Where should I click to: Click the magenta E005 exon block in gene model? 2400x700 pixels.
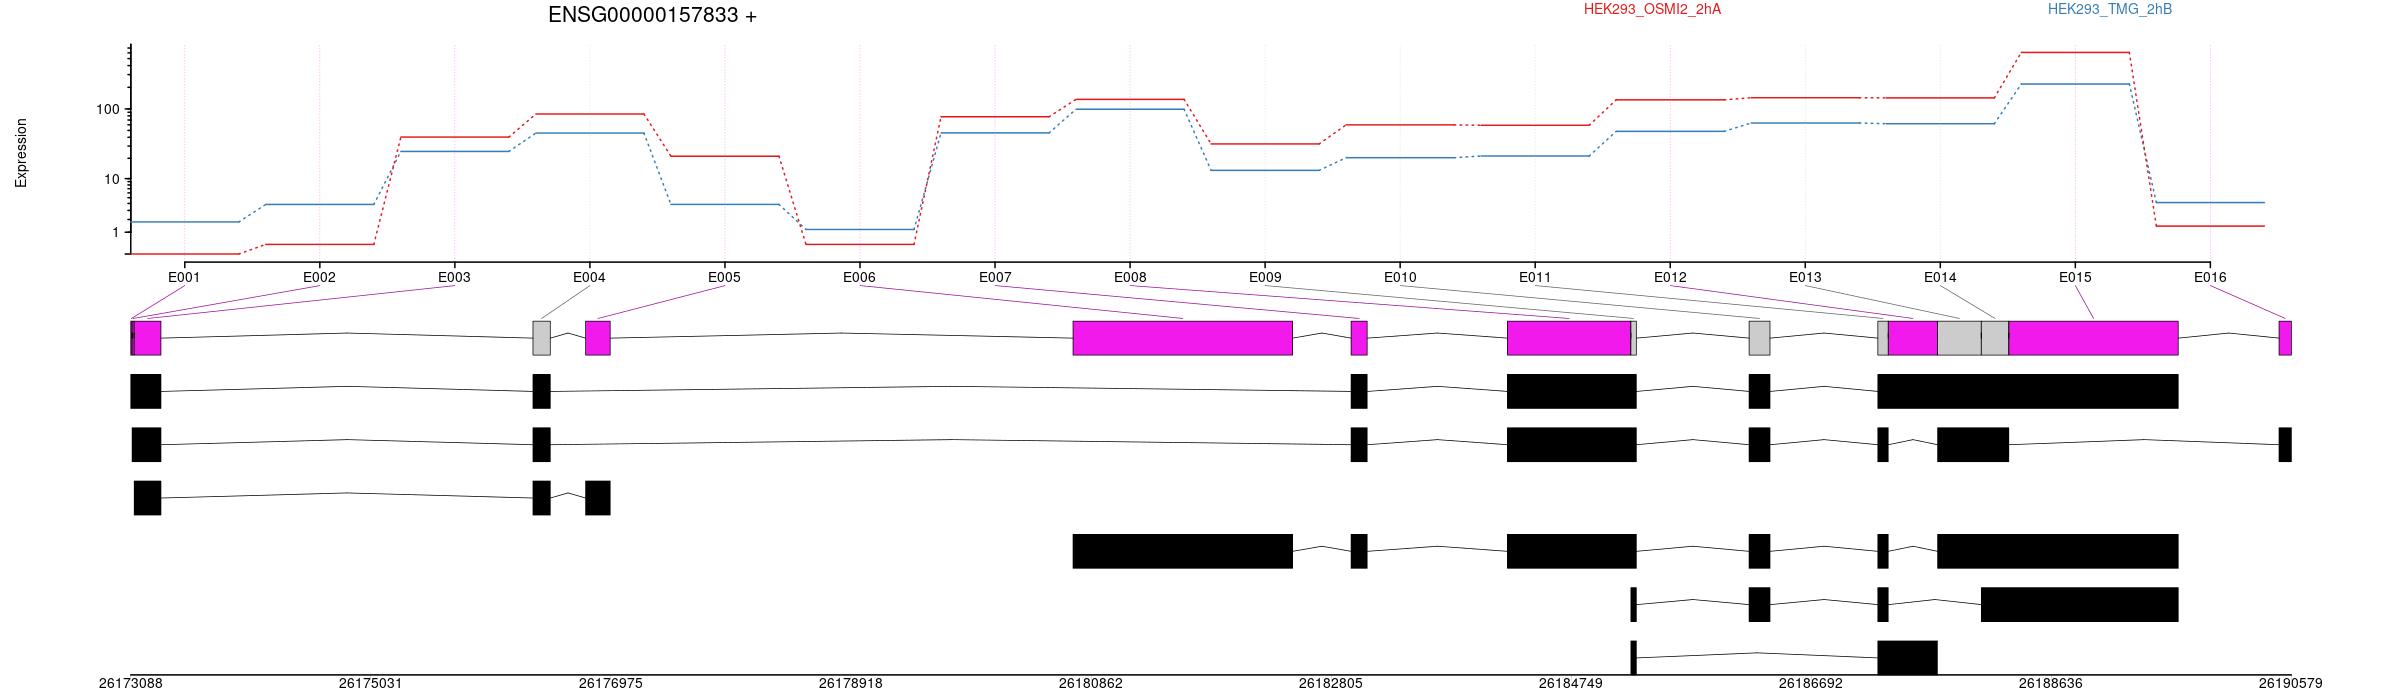pos(597,338)
